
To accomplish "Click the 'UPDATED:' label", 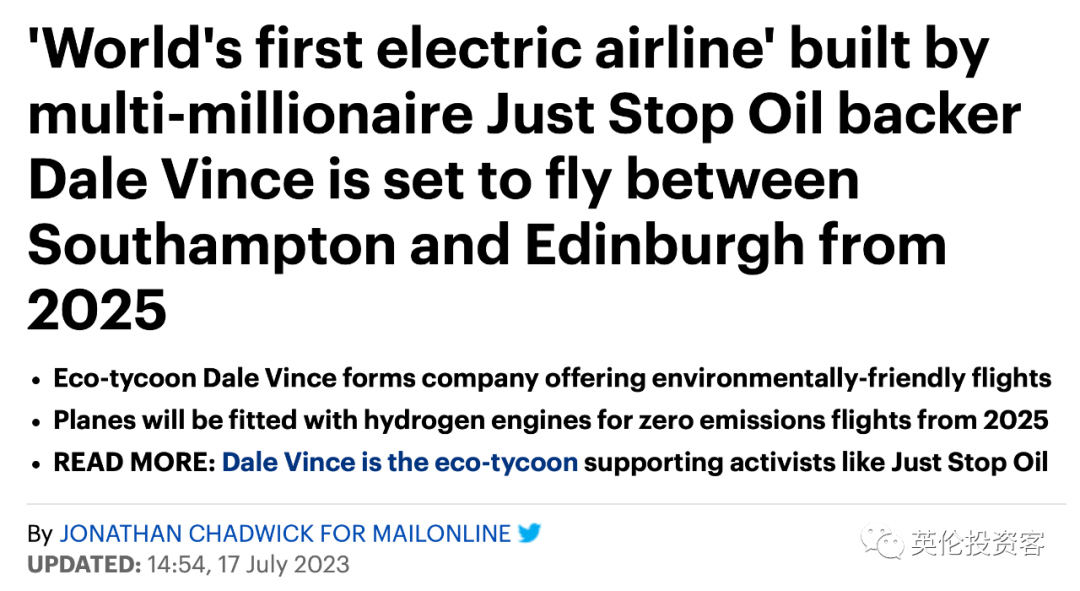I will tap(84, 565).
